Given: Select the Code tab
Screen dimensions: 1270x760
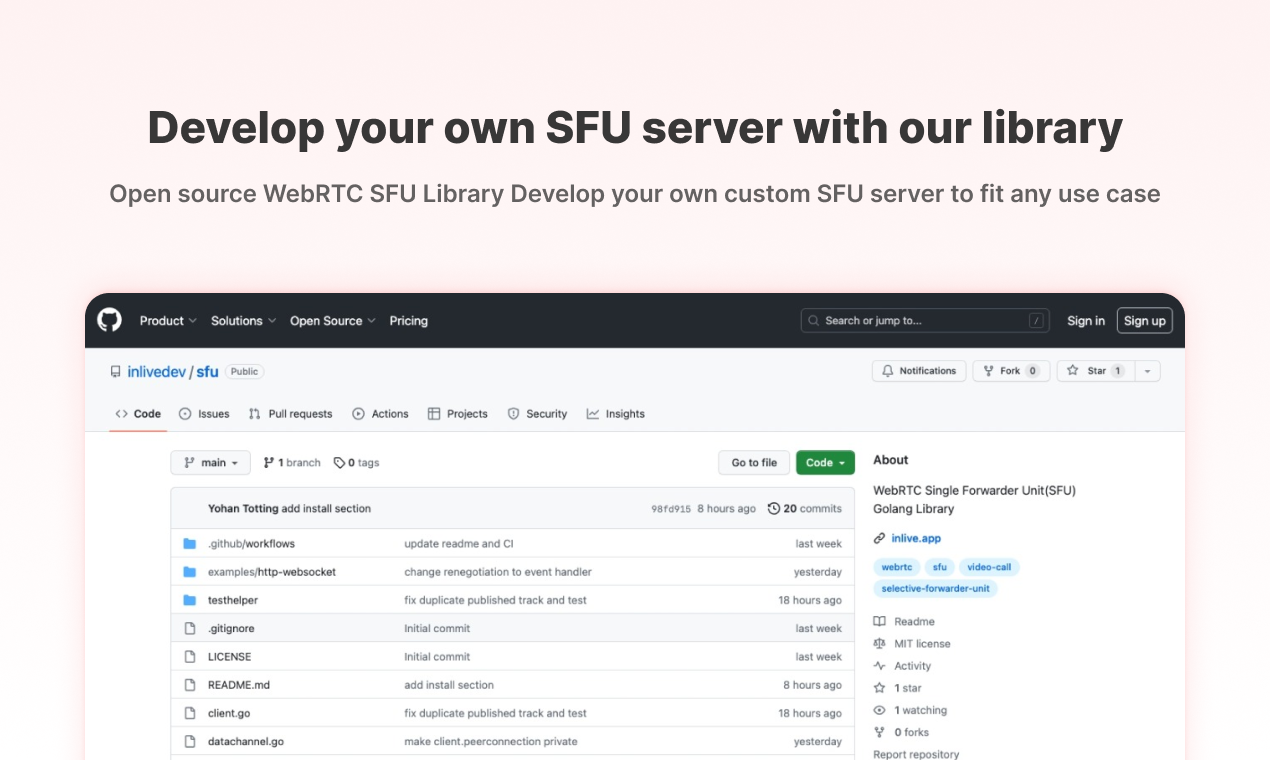Looking at the screenshot, I should [x=138, y=414].
